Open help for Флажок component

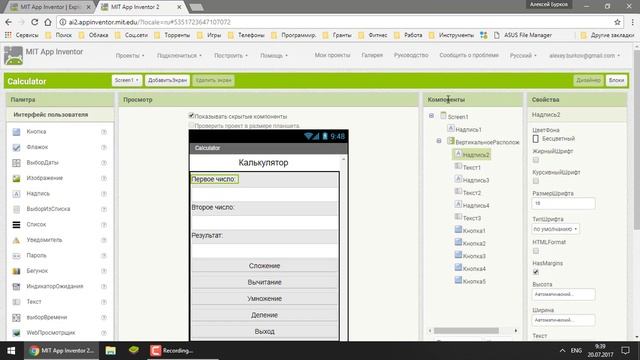(x=104, y=147)
